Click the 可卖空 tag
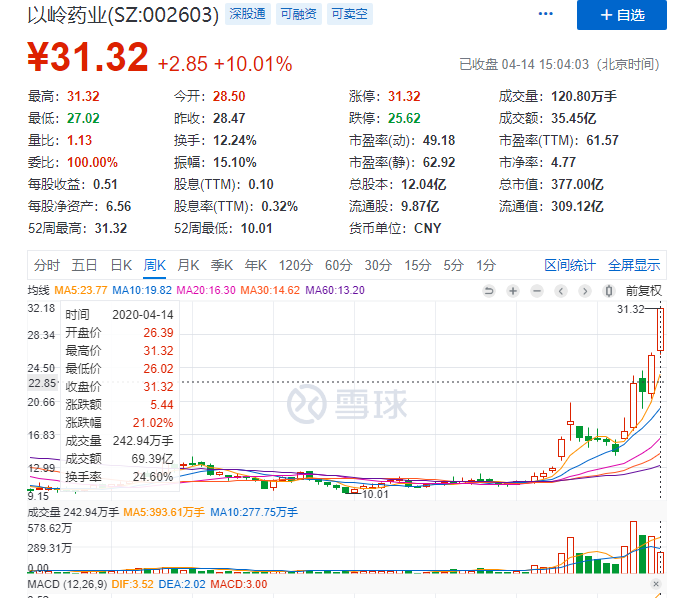The image size is (681, 598). (x=350, y=14)
